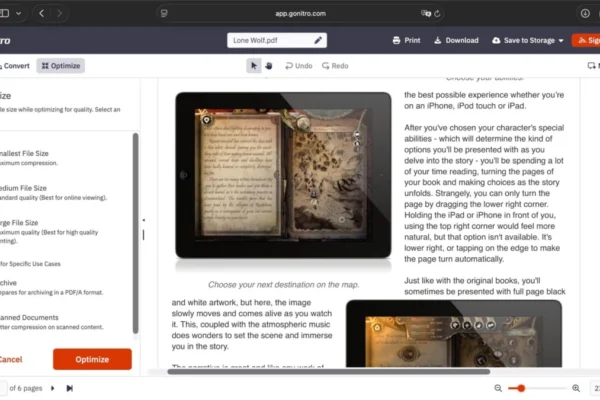Click the second tablet screenshot image
This screenshot has height=400, width=600.
(454, 333)
